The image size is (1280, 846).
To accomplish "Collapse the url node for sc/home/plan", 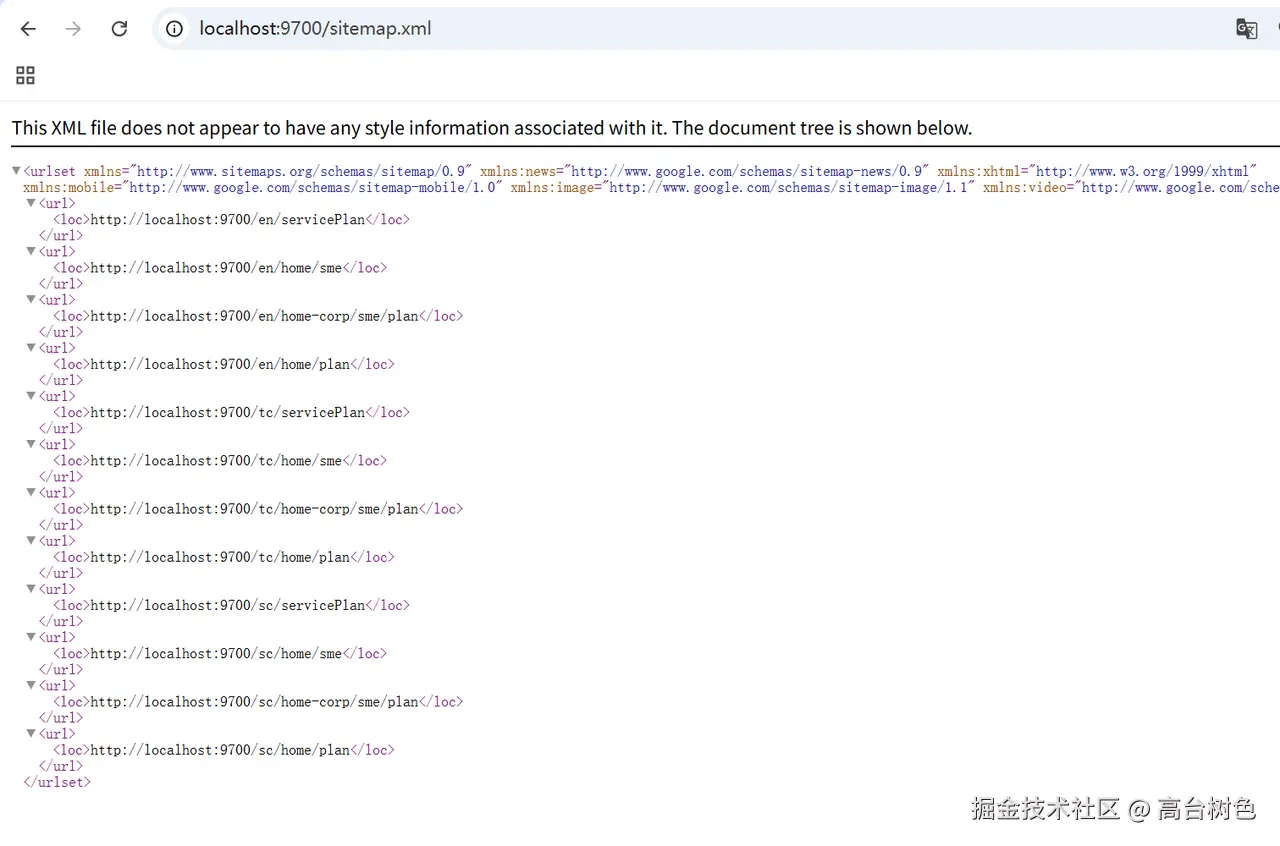I will click(x=31, y=733).
